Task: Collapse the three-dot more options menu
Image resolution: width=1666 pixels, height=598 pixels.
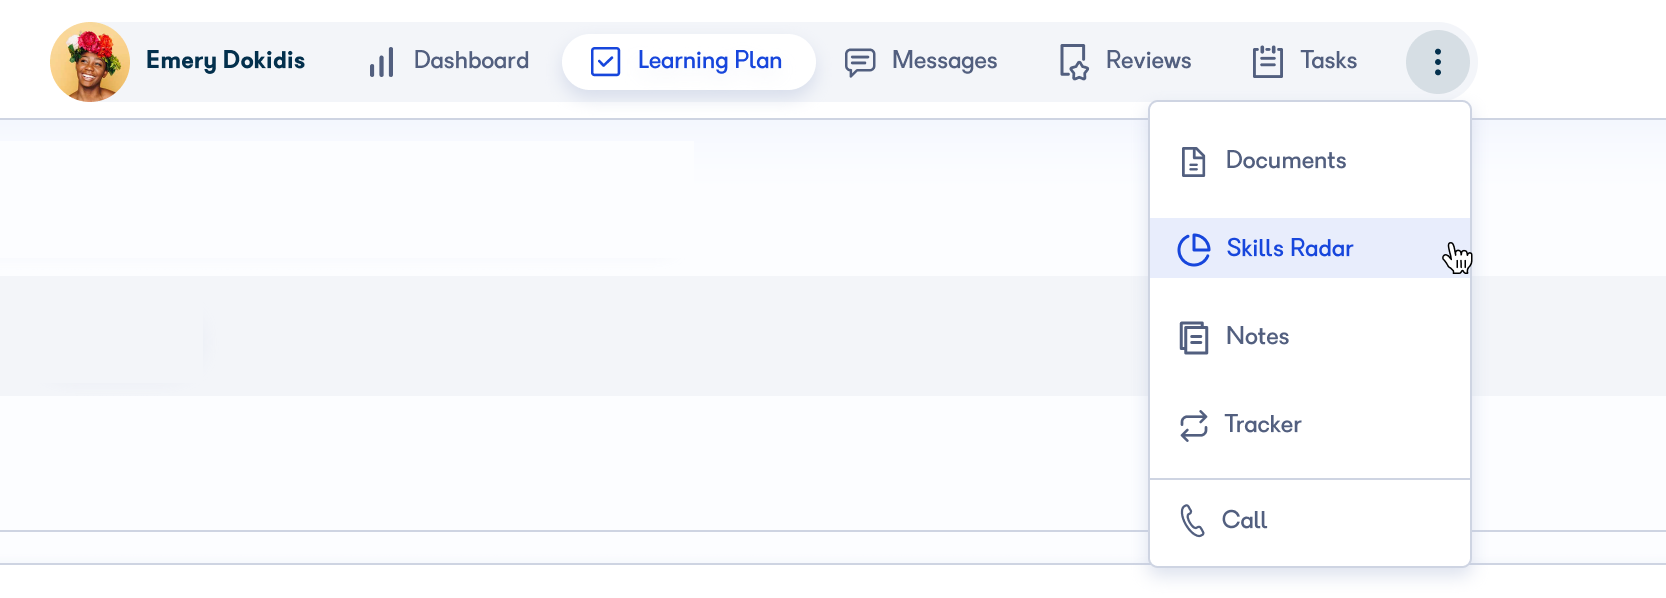Action: (x=1438, y=62)
